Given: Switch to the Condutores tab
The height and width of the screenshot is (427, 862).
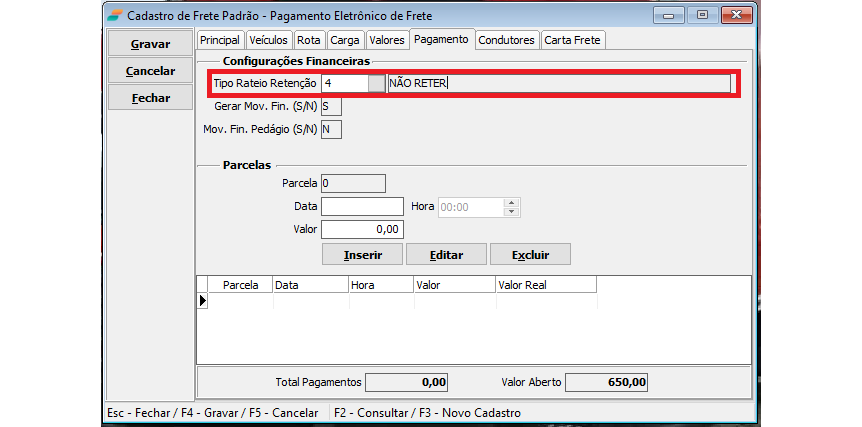Looking at the screenshot, I should coord(506,40).
